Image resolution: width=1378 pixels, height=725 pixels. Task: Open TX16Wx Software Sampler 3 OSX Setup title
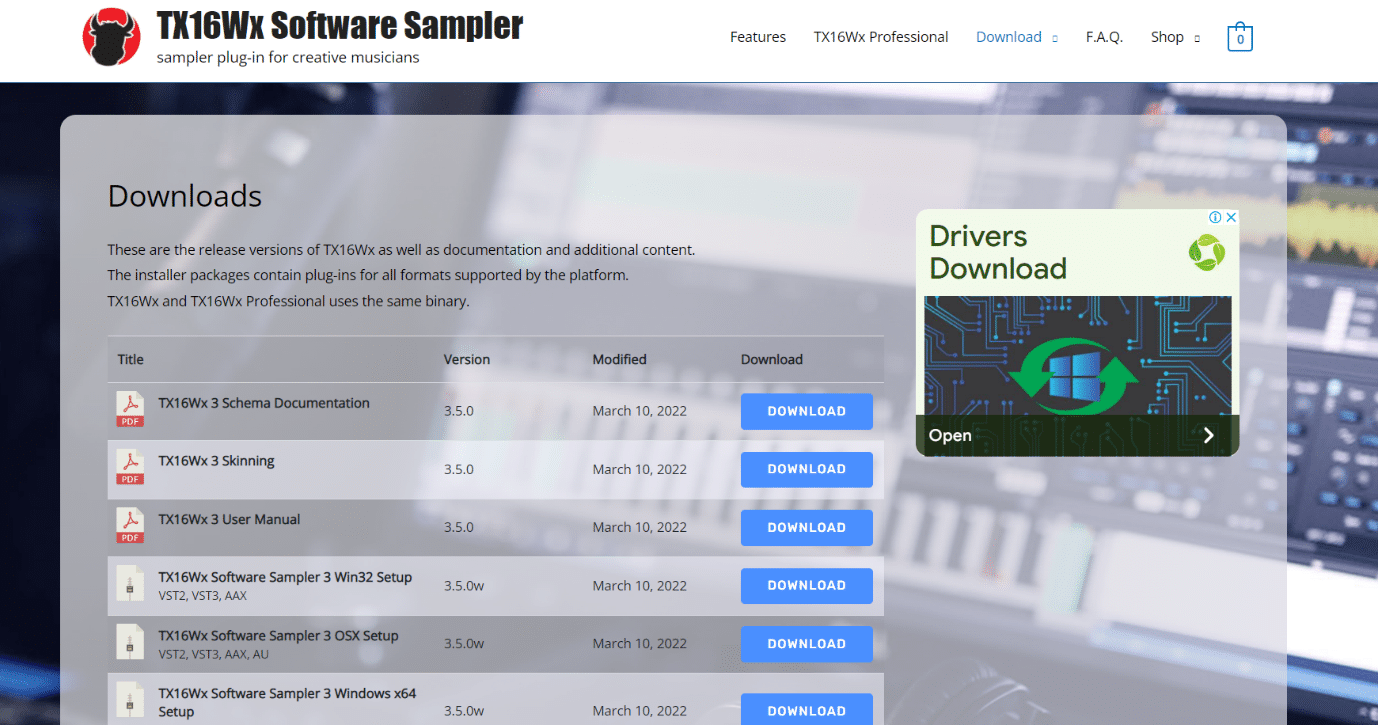[278, 635]
